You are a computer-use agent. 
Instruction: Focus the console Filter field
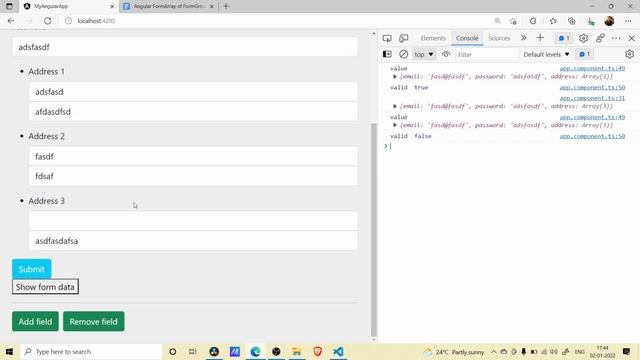pos(486,54)
